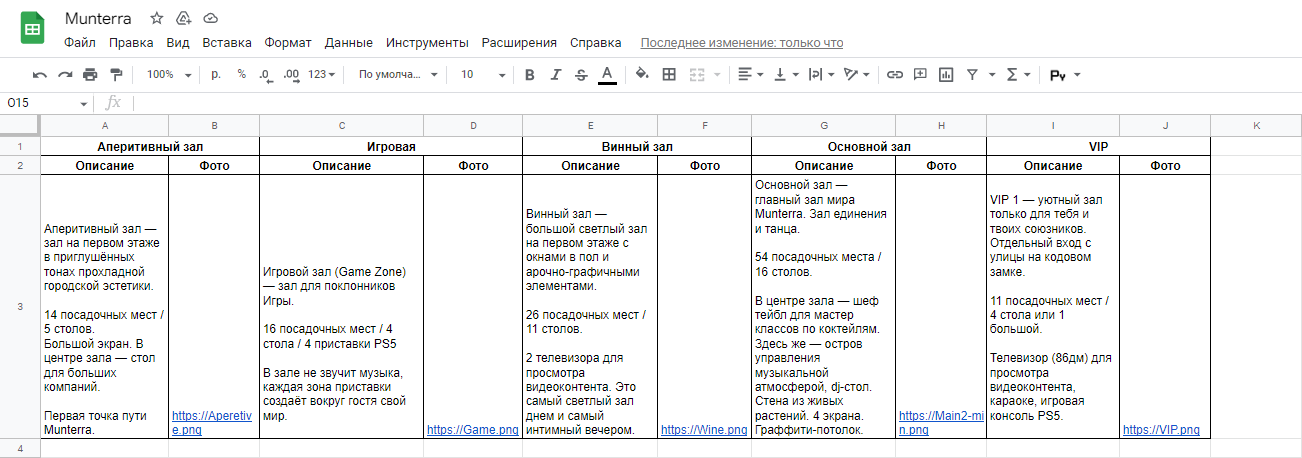The height and width of the screenshot is (458, 1302).
Task: Decrease decimal places
Action: (265, 74)
